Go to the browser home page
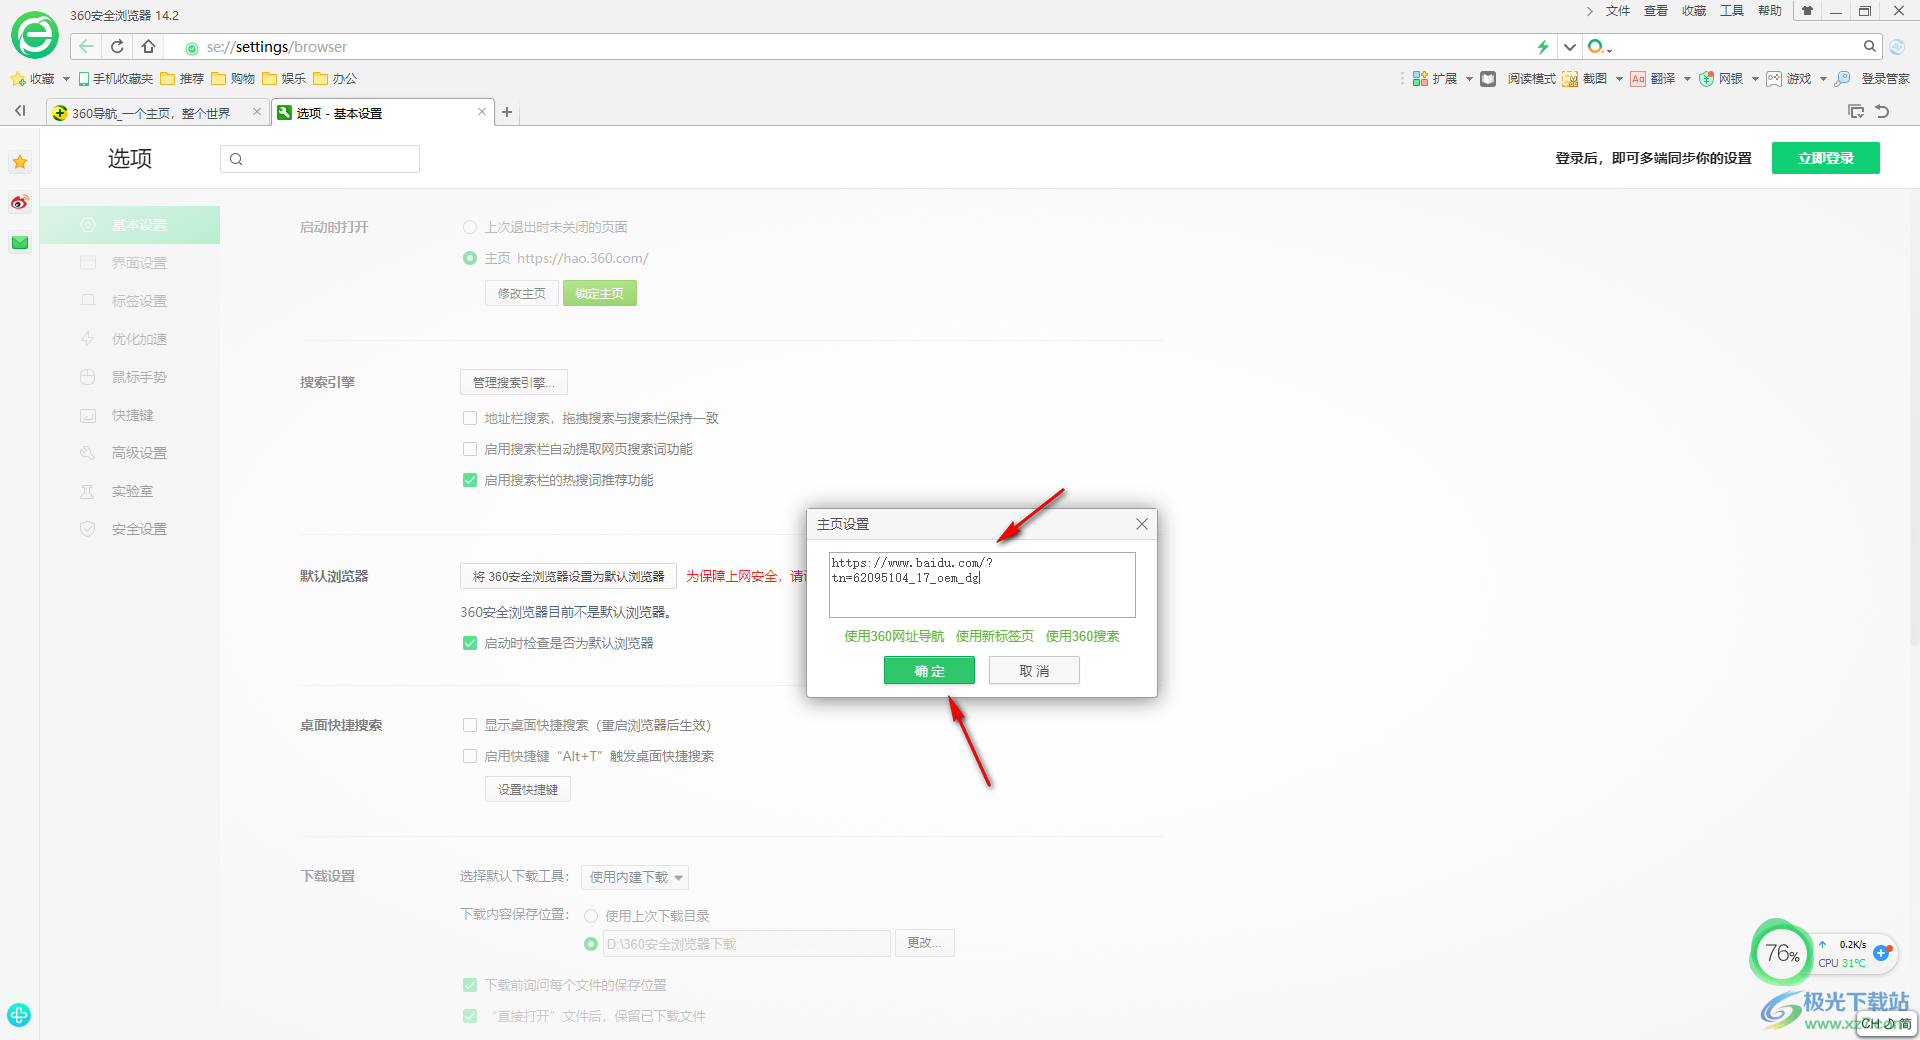 148,46
